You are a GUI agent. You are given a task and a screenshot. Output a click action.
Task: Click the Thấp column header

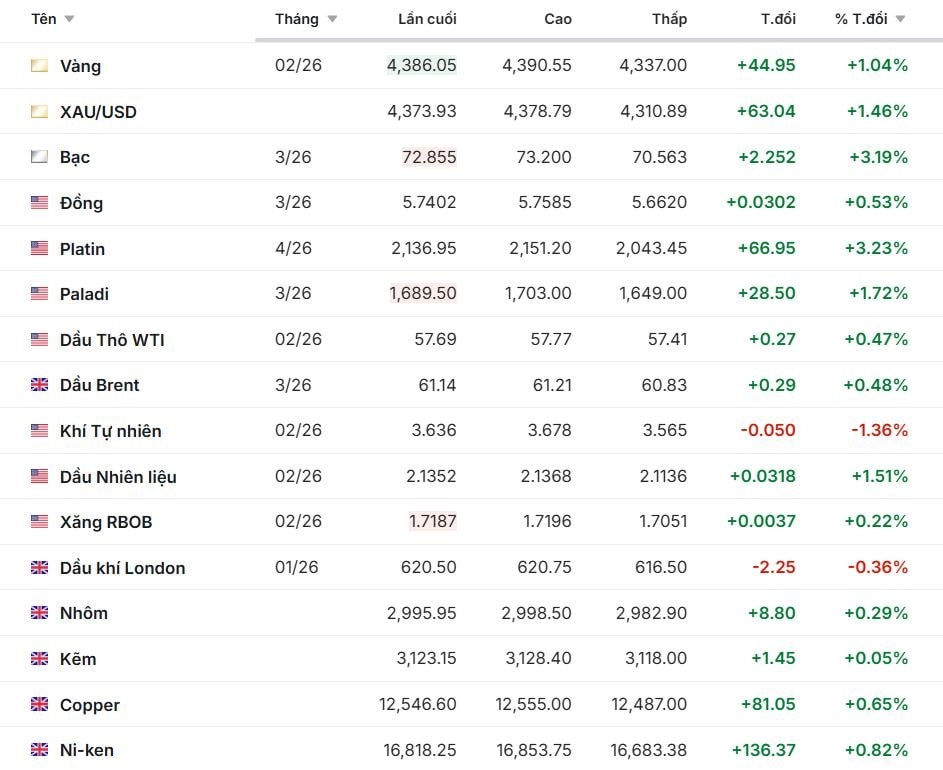pyautogui.click(x=669, y=19)
